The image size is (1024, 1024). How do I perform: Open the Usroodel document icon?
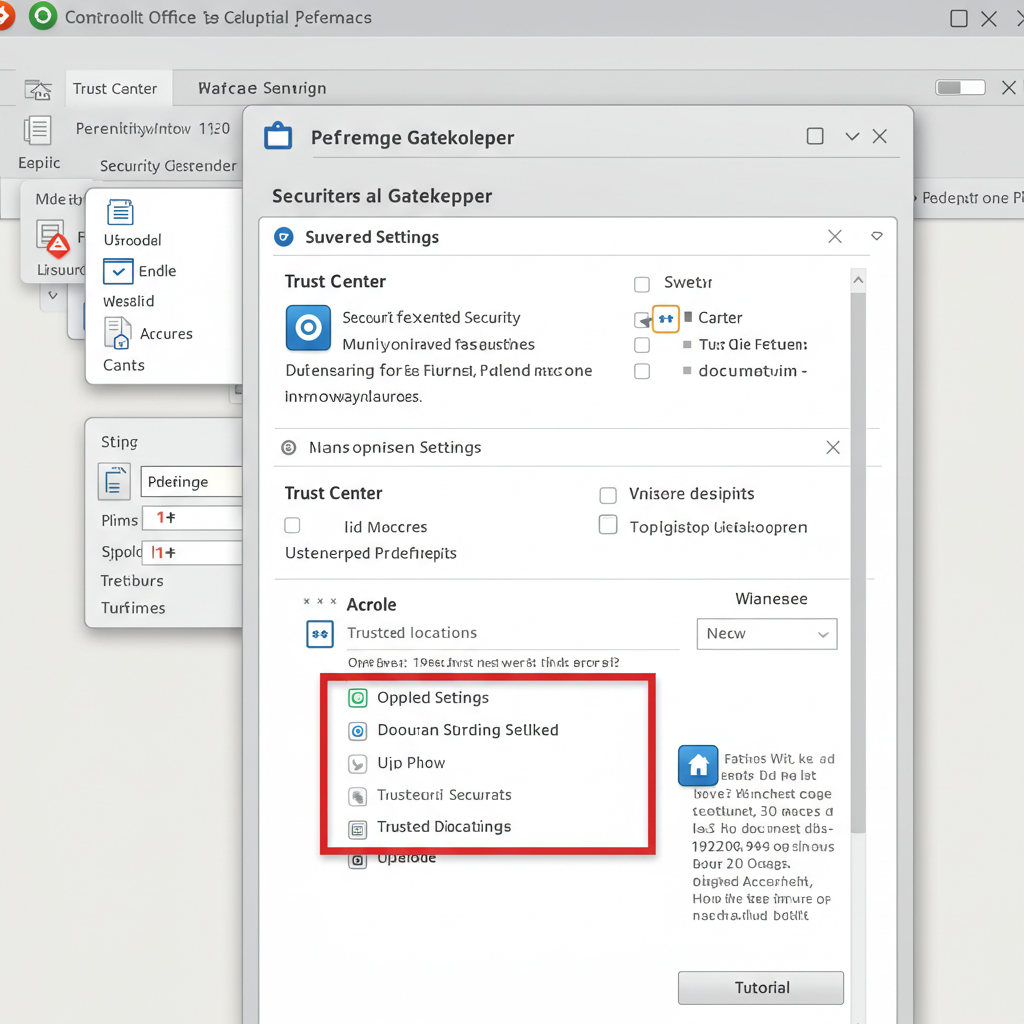point(120,212)
